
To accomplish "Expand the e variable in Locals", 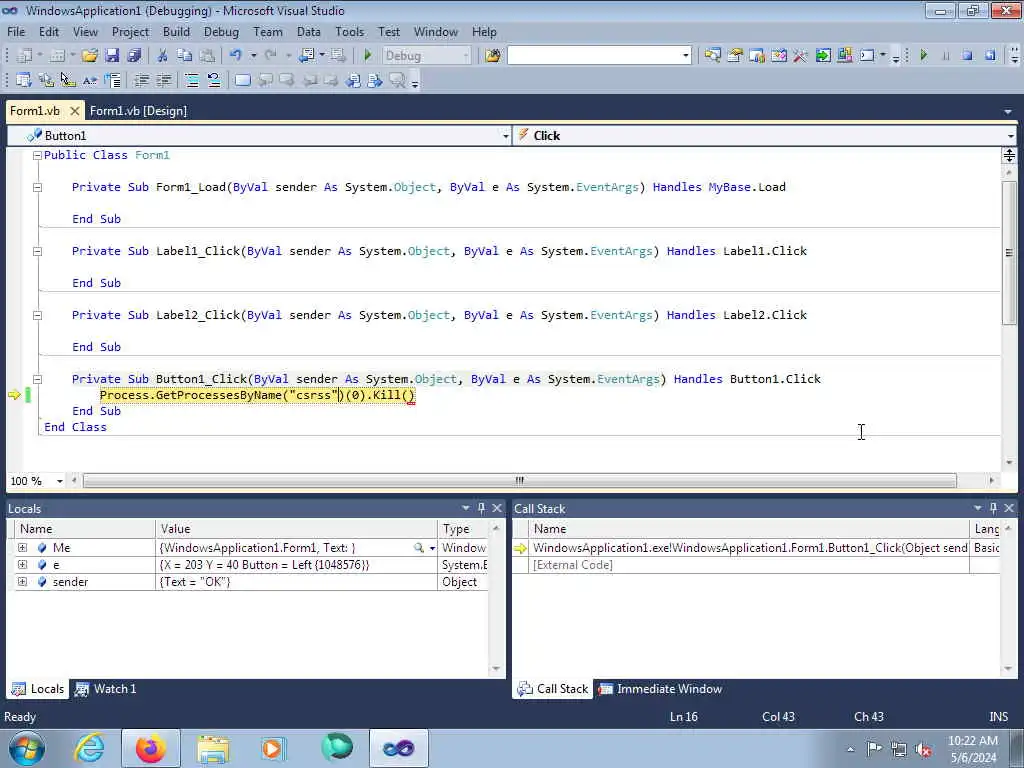I will tap(22, 565).
